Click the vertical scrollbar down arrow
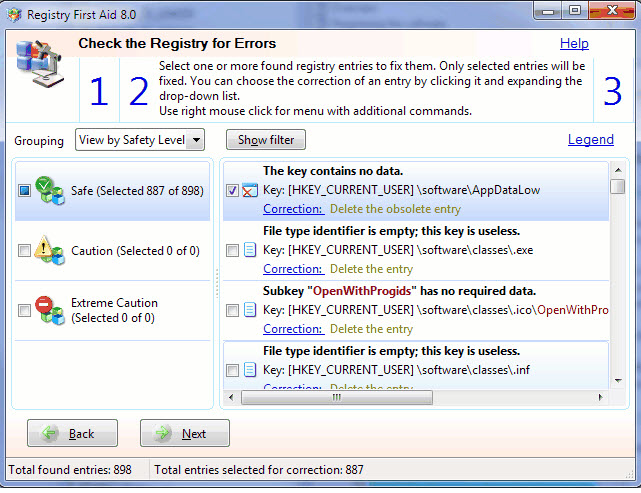 tap(618, 381)
